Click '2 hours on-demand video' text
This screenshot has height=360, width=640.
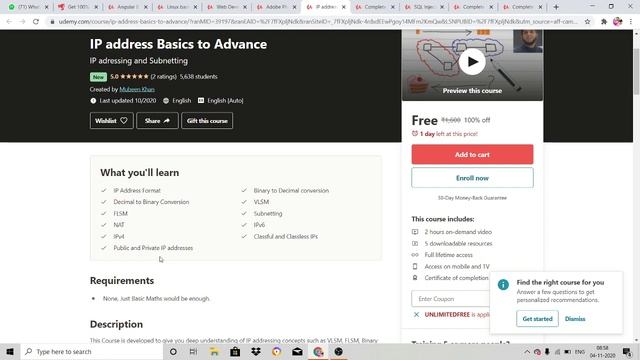coord(458,232)
